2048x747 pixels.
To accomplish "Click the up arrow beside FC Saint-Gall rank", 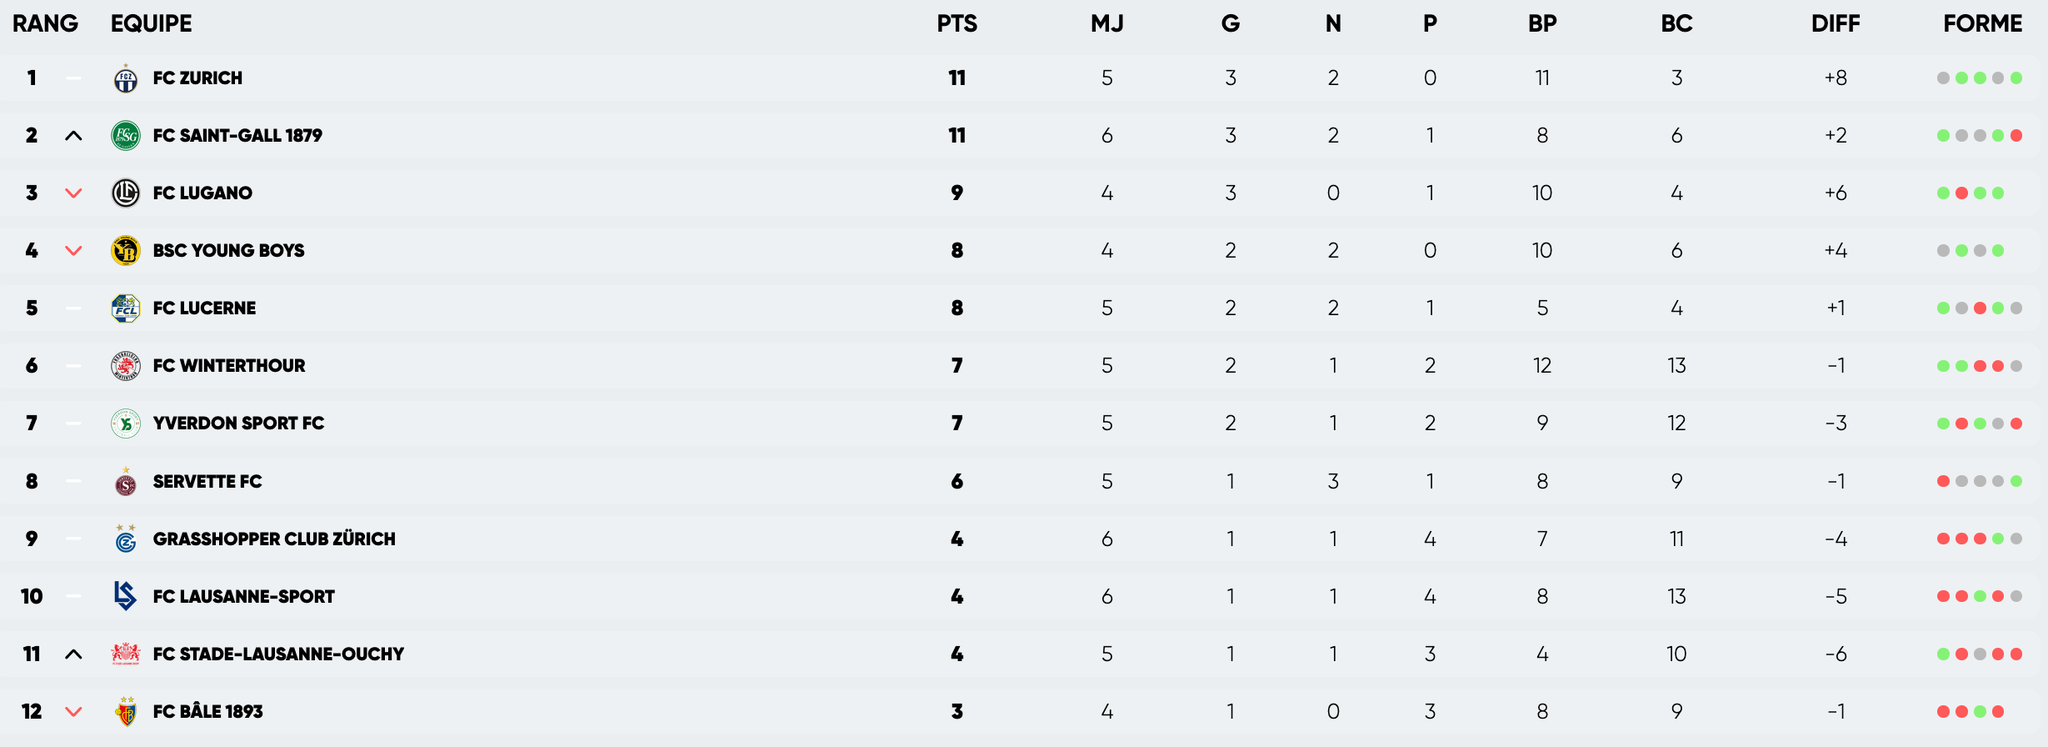I will (73, 136).
